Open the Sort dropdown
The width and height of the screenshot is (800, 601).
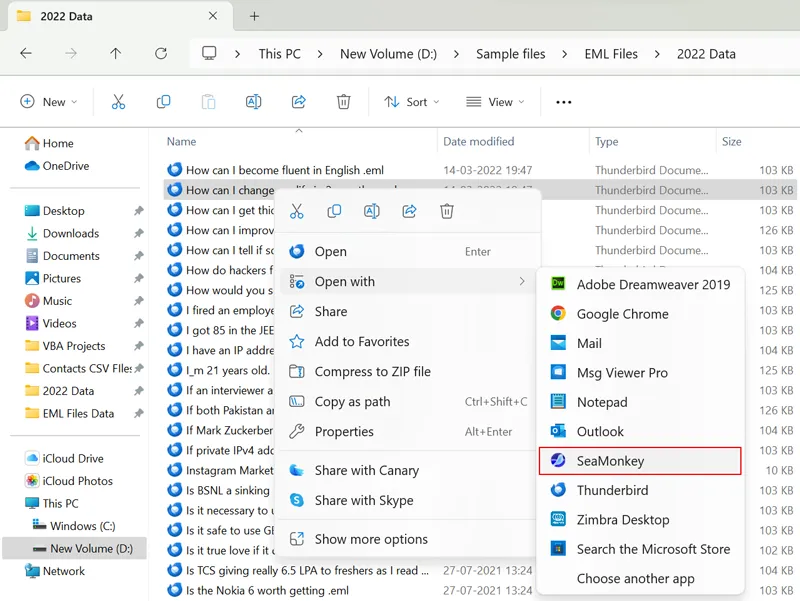[x=411, y=102]
